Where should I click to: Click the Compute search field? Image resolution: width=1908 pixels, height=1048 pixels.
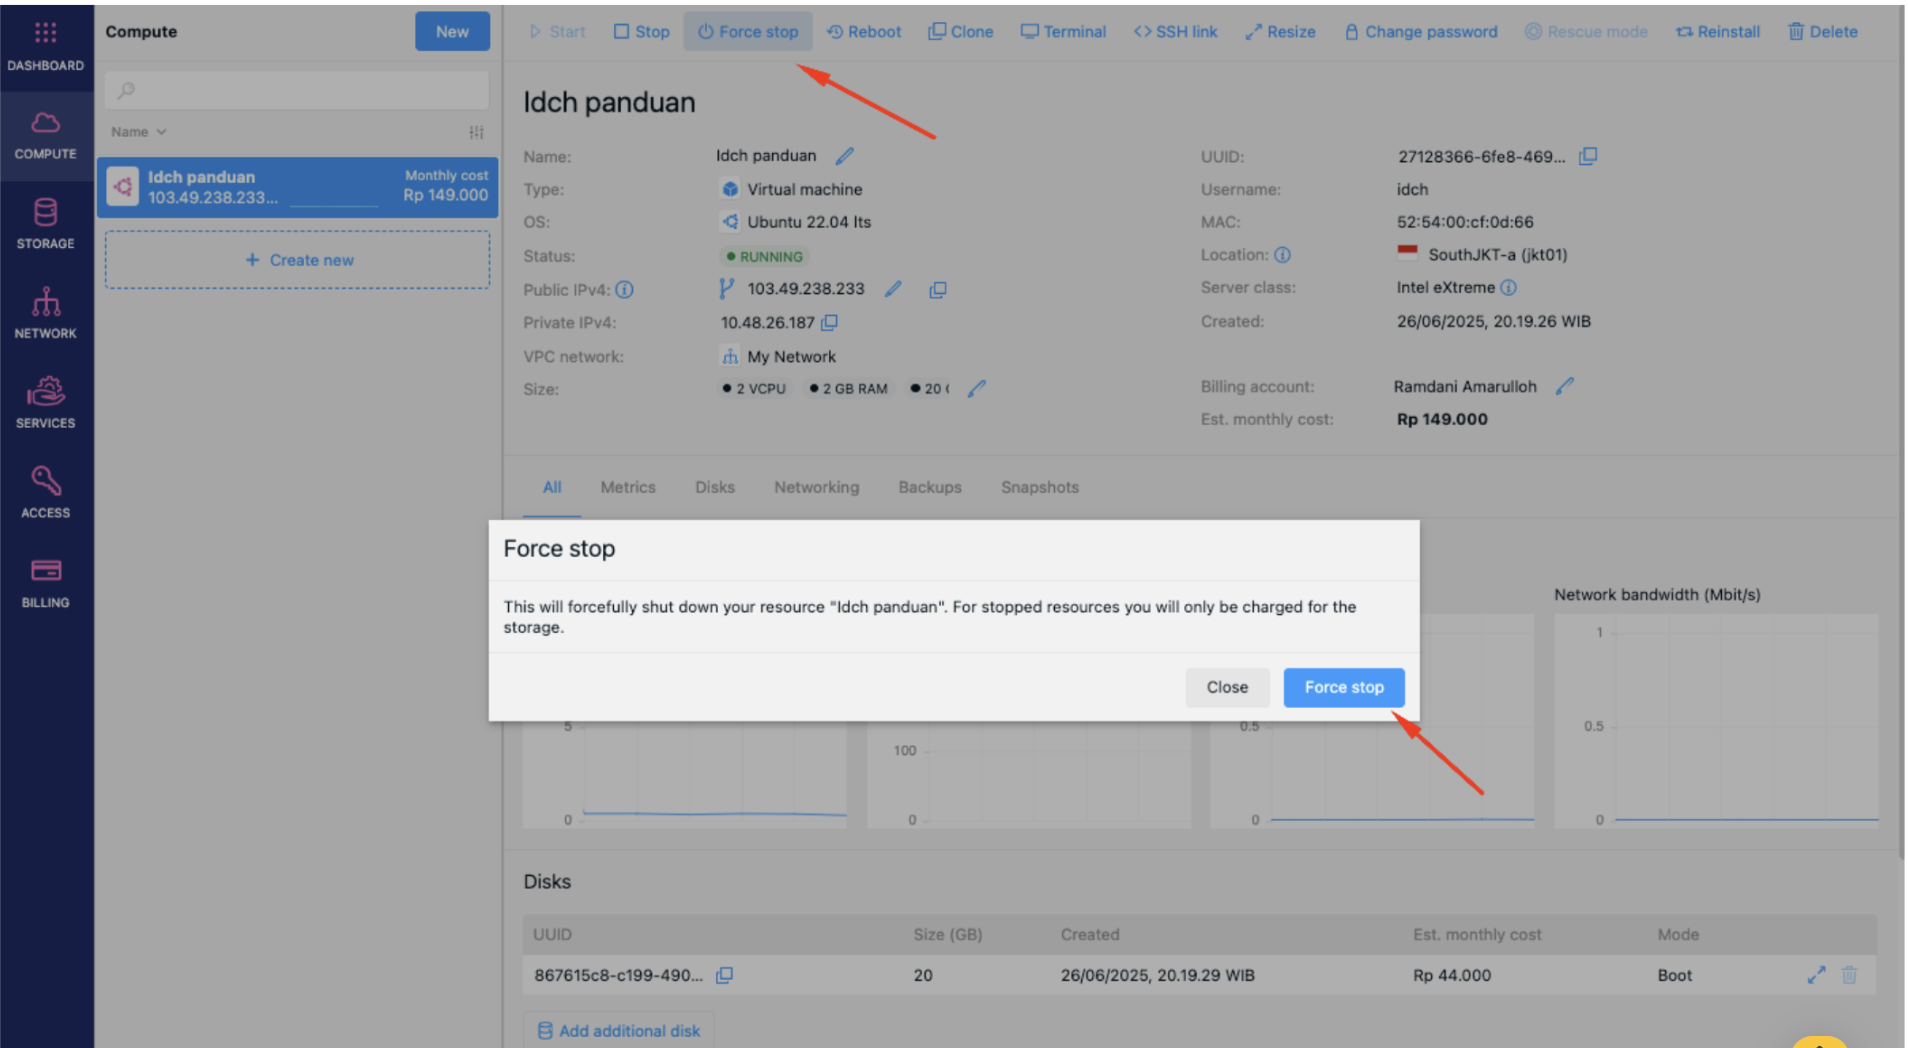297,91
